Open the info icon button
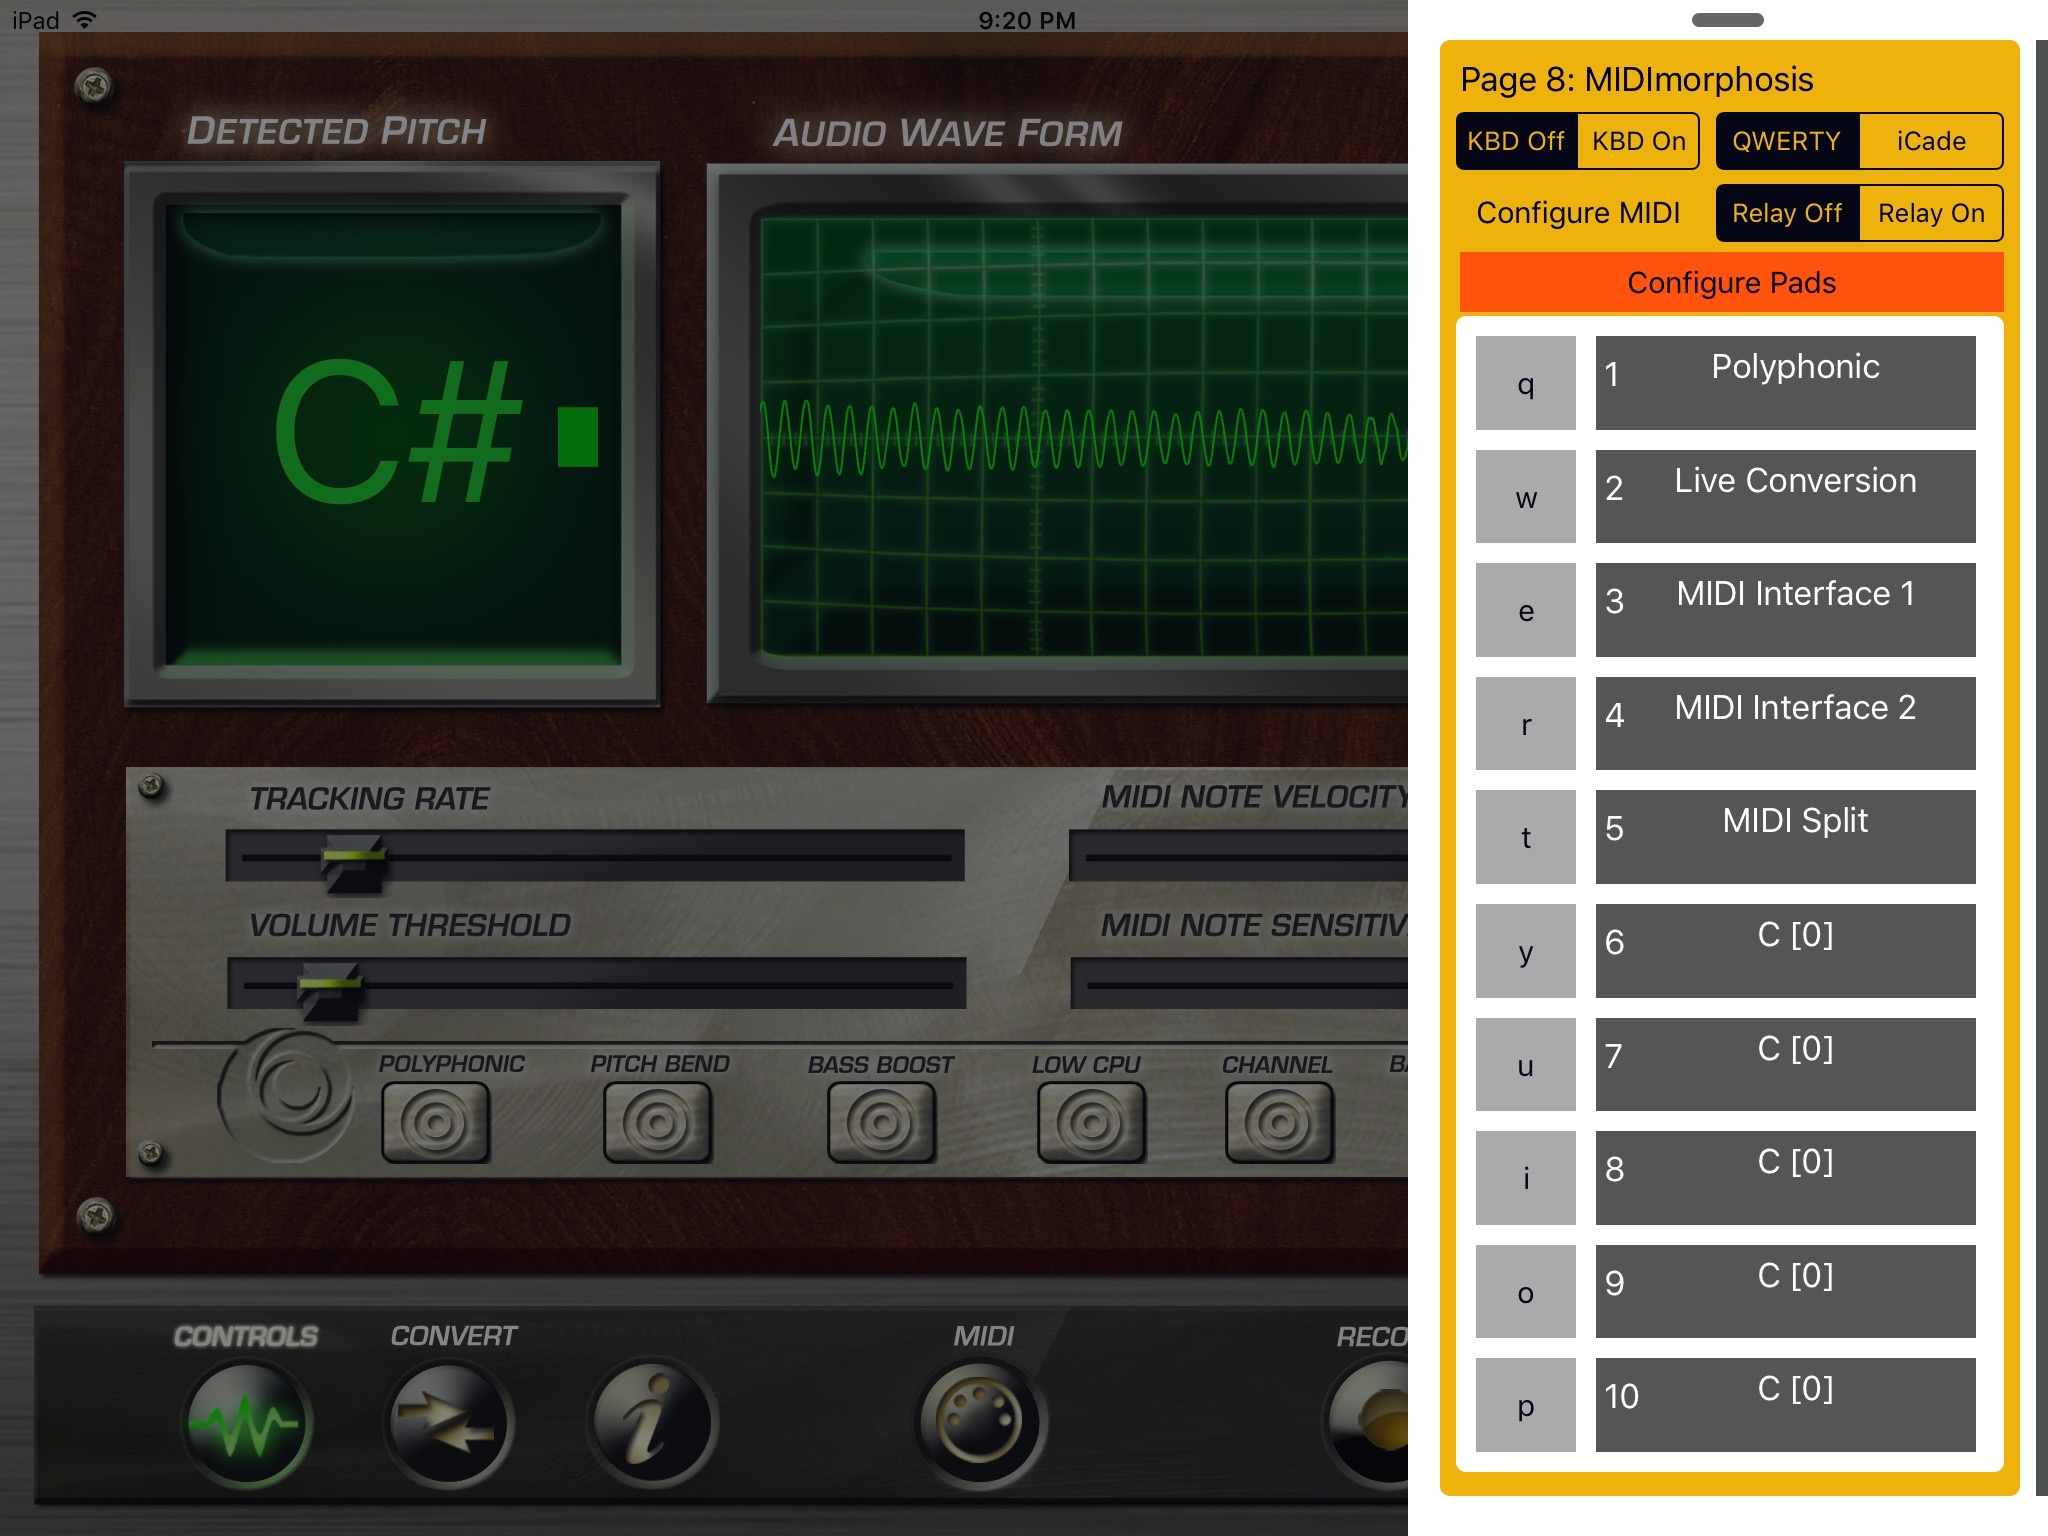 [x=652, y=1423]
